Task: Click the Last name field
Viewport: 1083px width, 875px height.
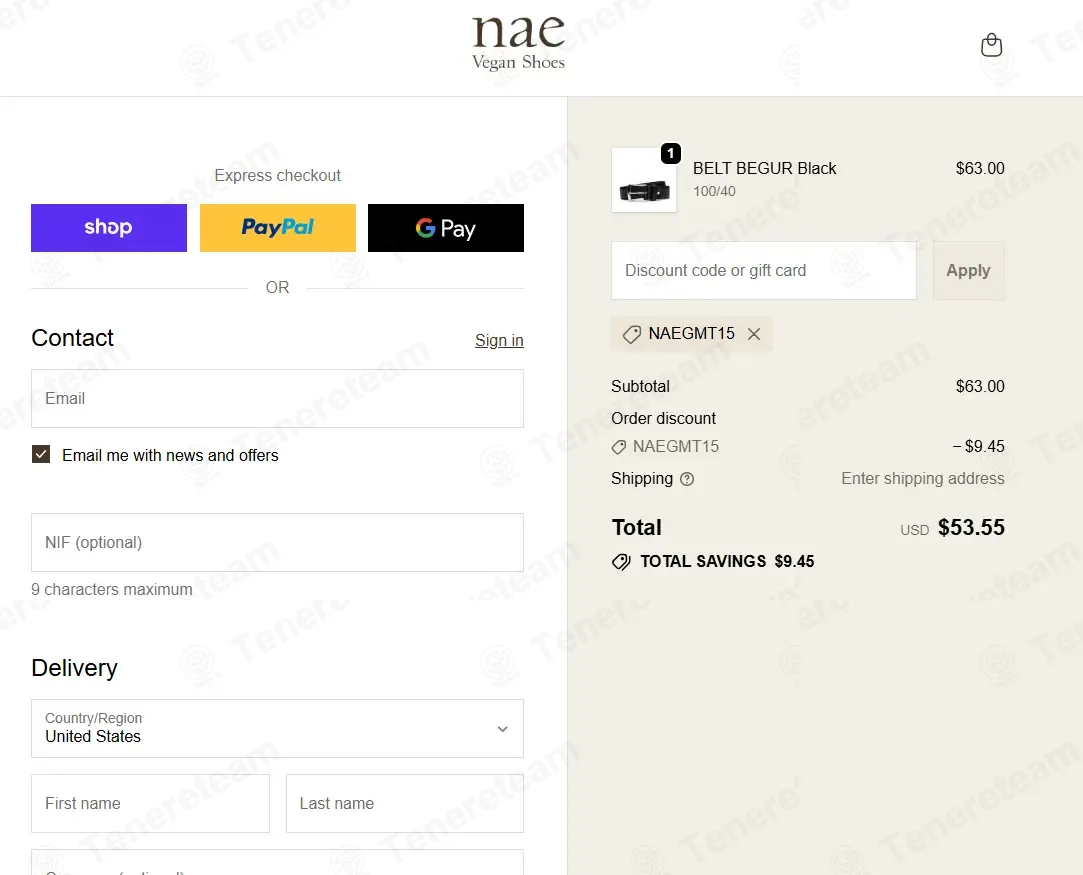Action: [x=405, y=803]
